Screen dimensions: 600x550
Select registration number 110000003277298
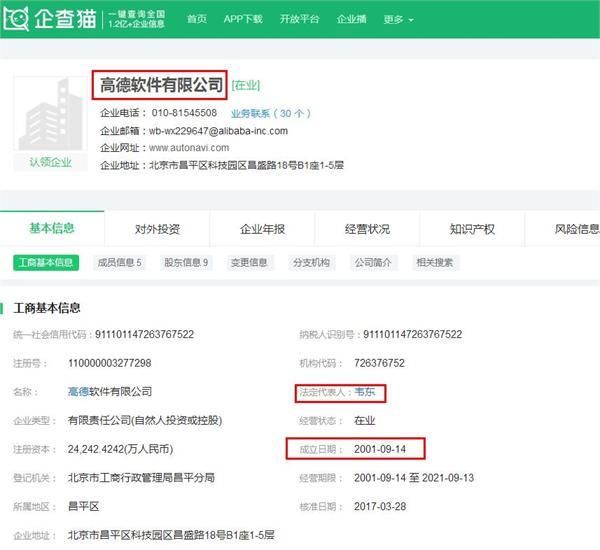[109, 363]
